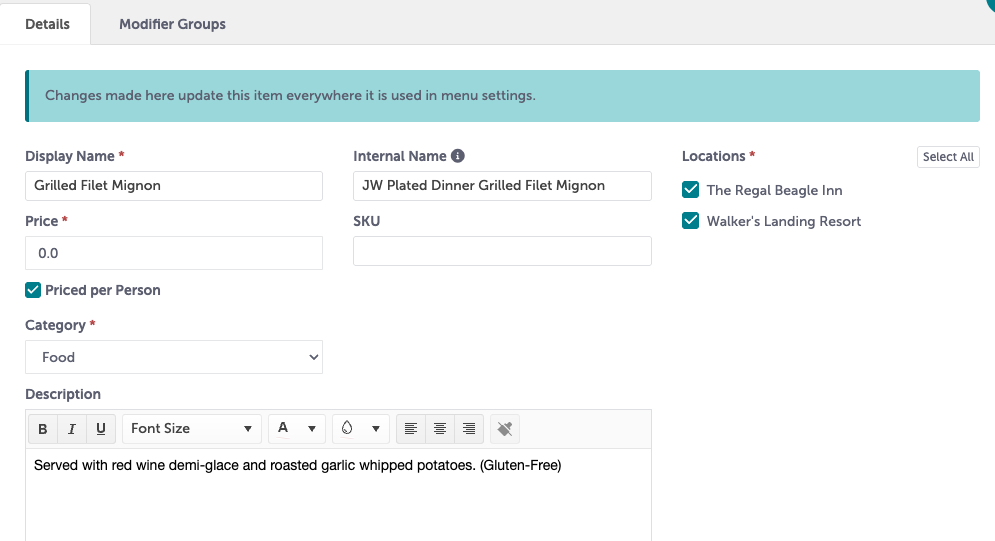
Task: Click the 'Category' label
Action: pos(55,325)
